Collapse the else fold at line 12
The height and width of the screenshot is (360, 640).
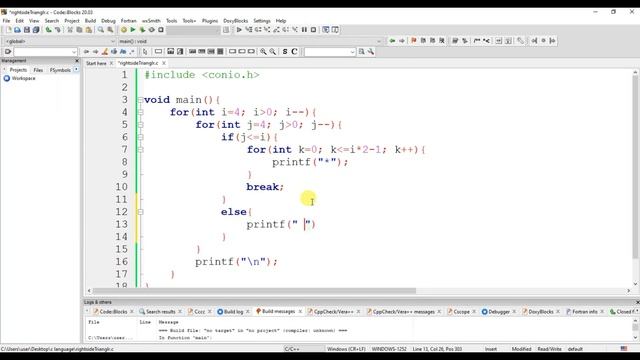click(x=140, y=212)
